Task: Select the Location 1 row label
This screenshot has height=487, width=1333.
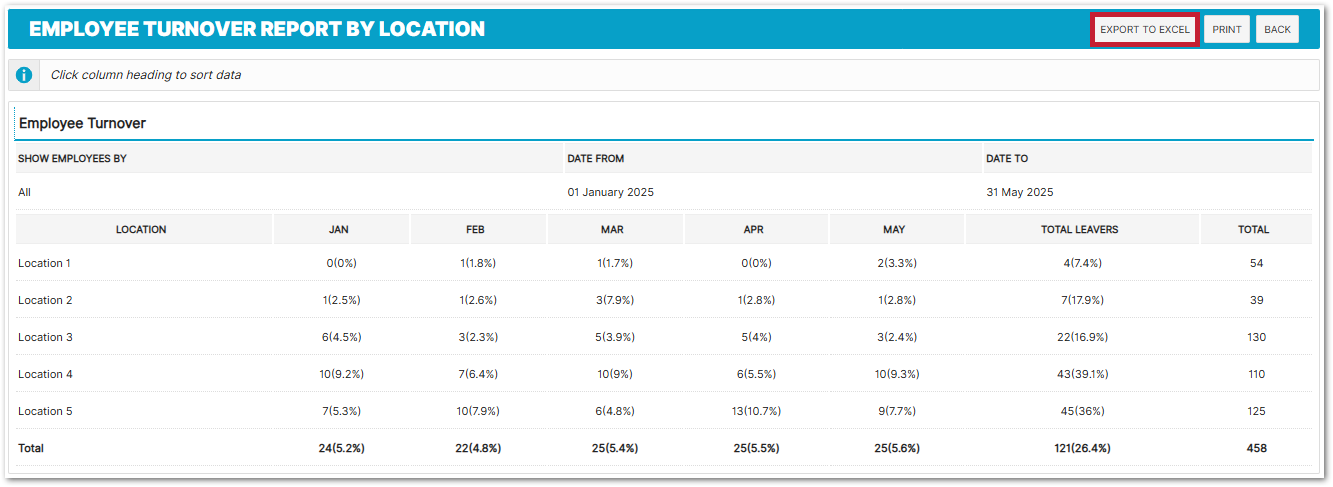Action: point(45,263)
